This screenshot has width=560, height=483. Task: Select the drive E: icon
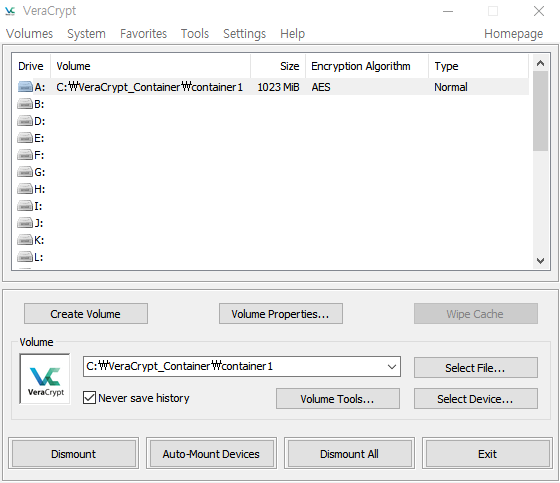[x=25, y=138]
